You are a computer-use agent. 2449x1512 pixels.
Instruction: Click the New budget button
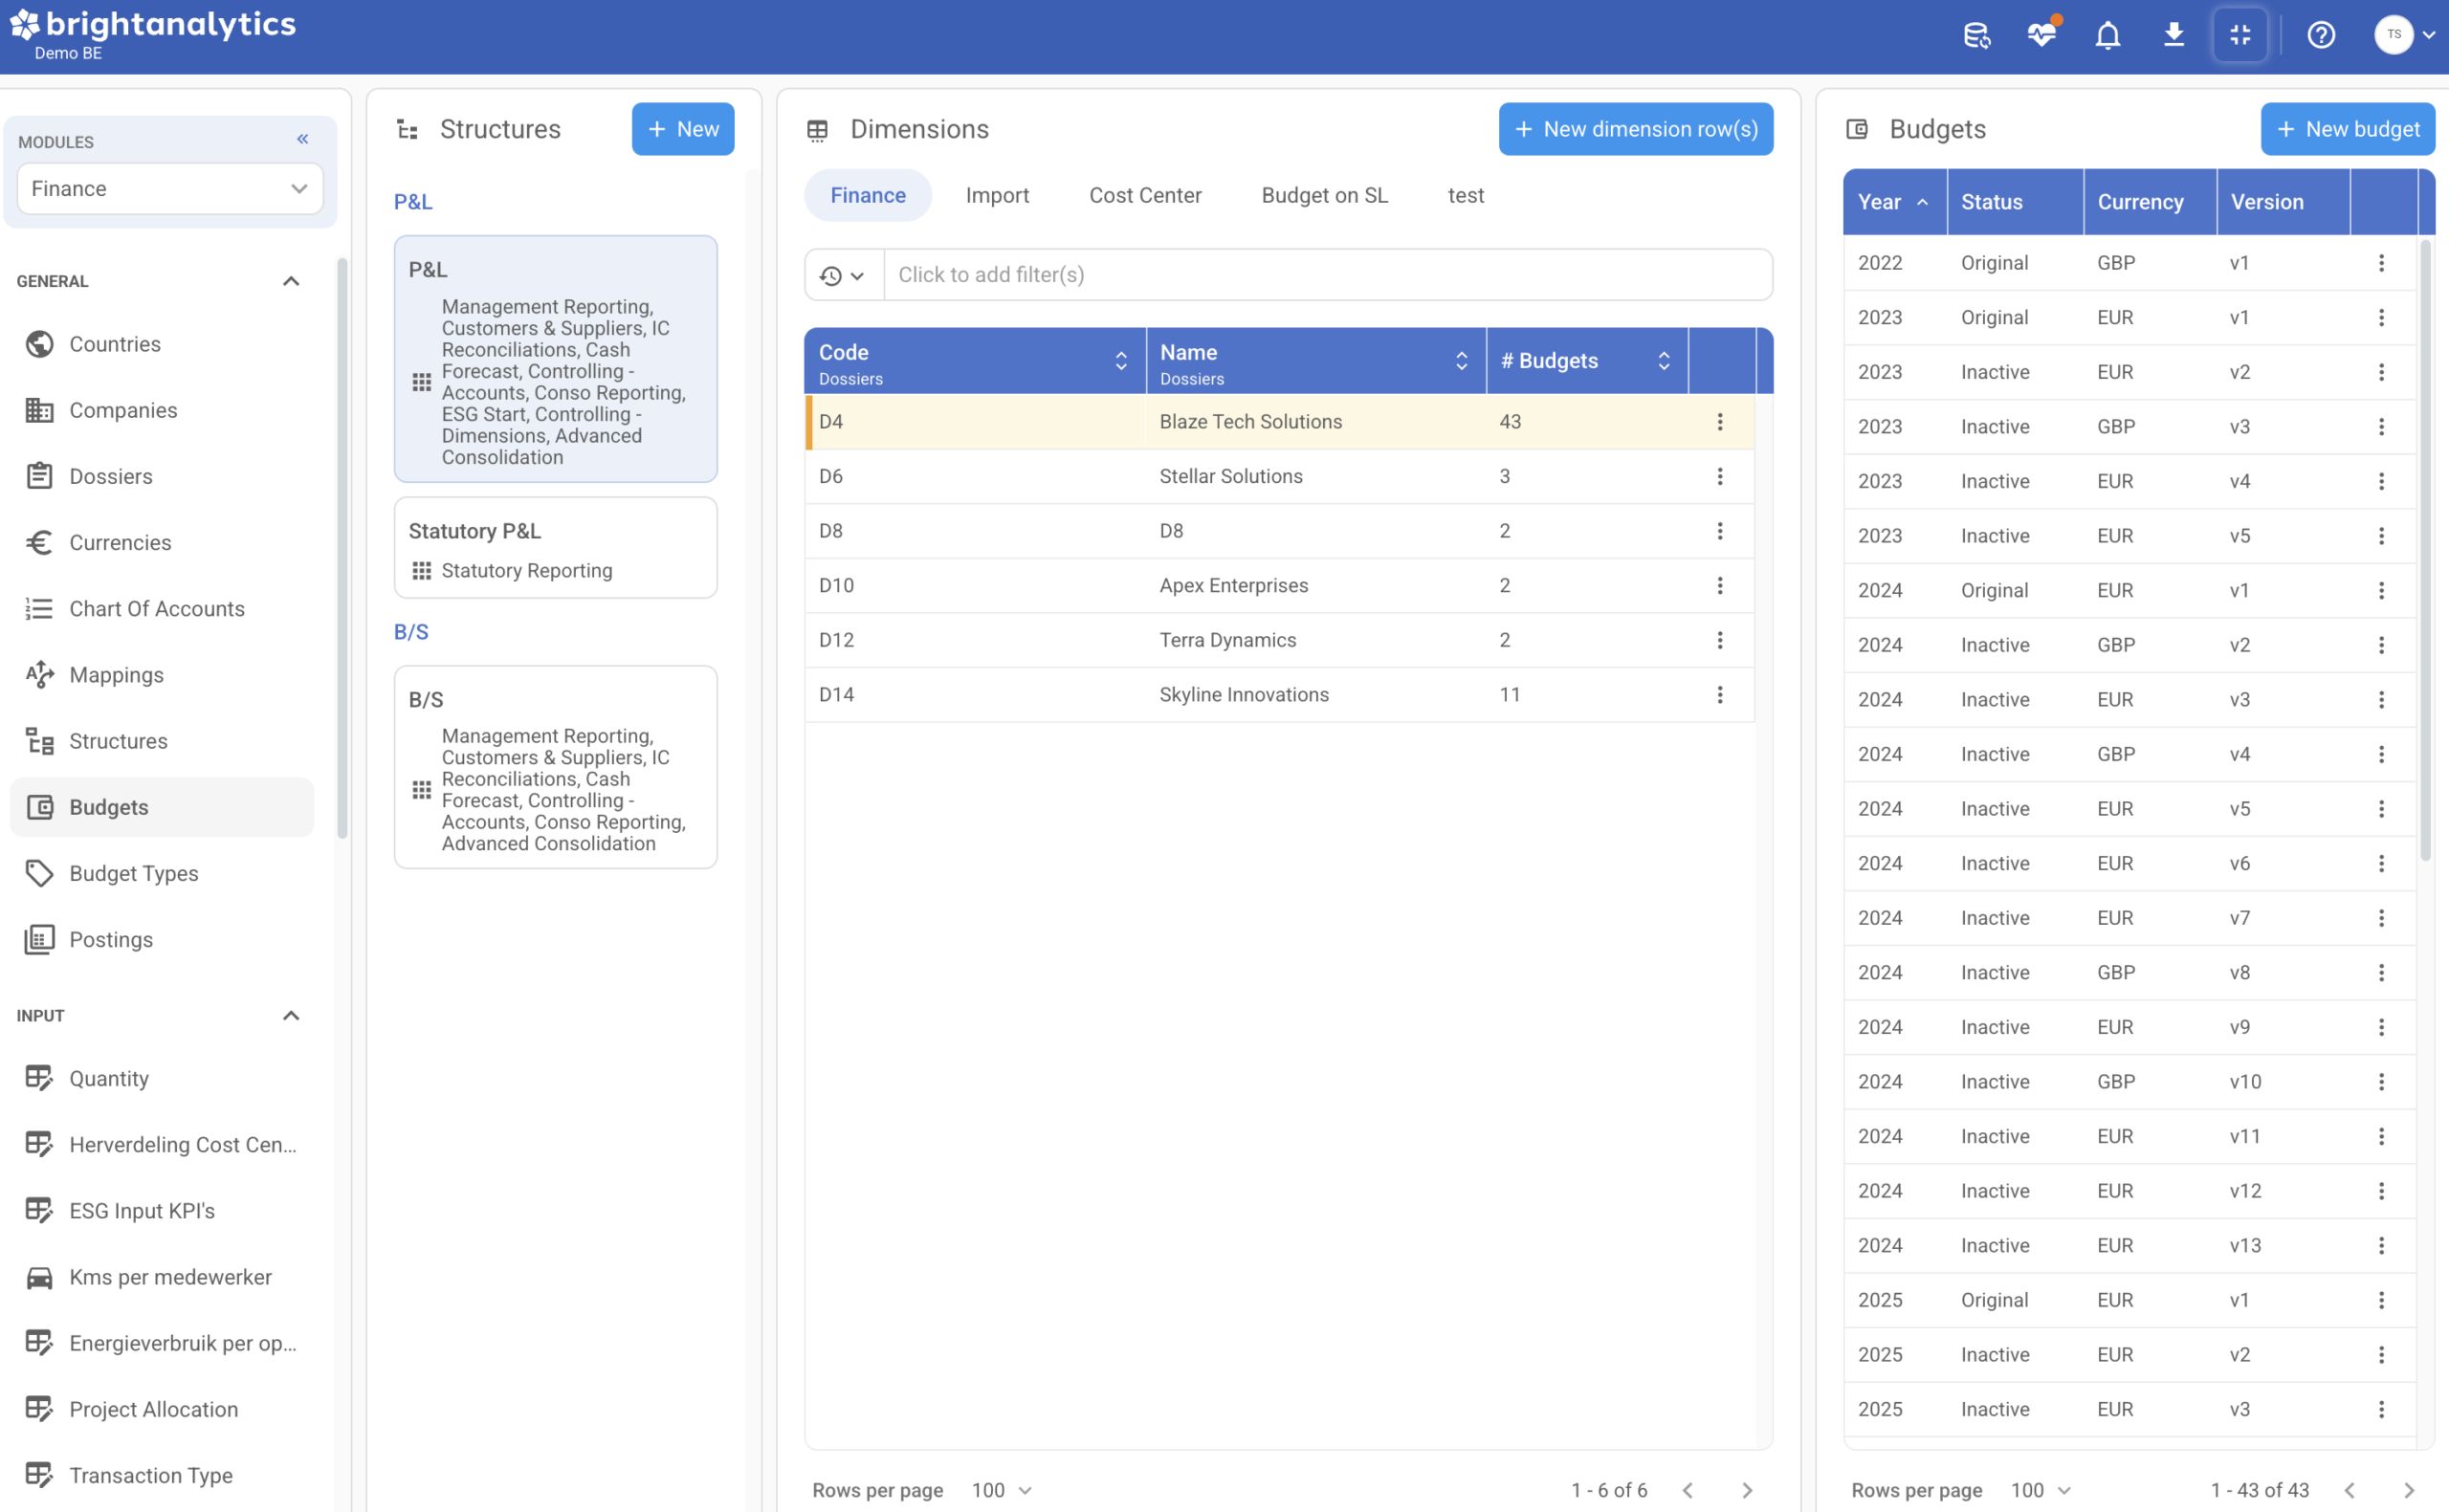(x=2347, y=129)
